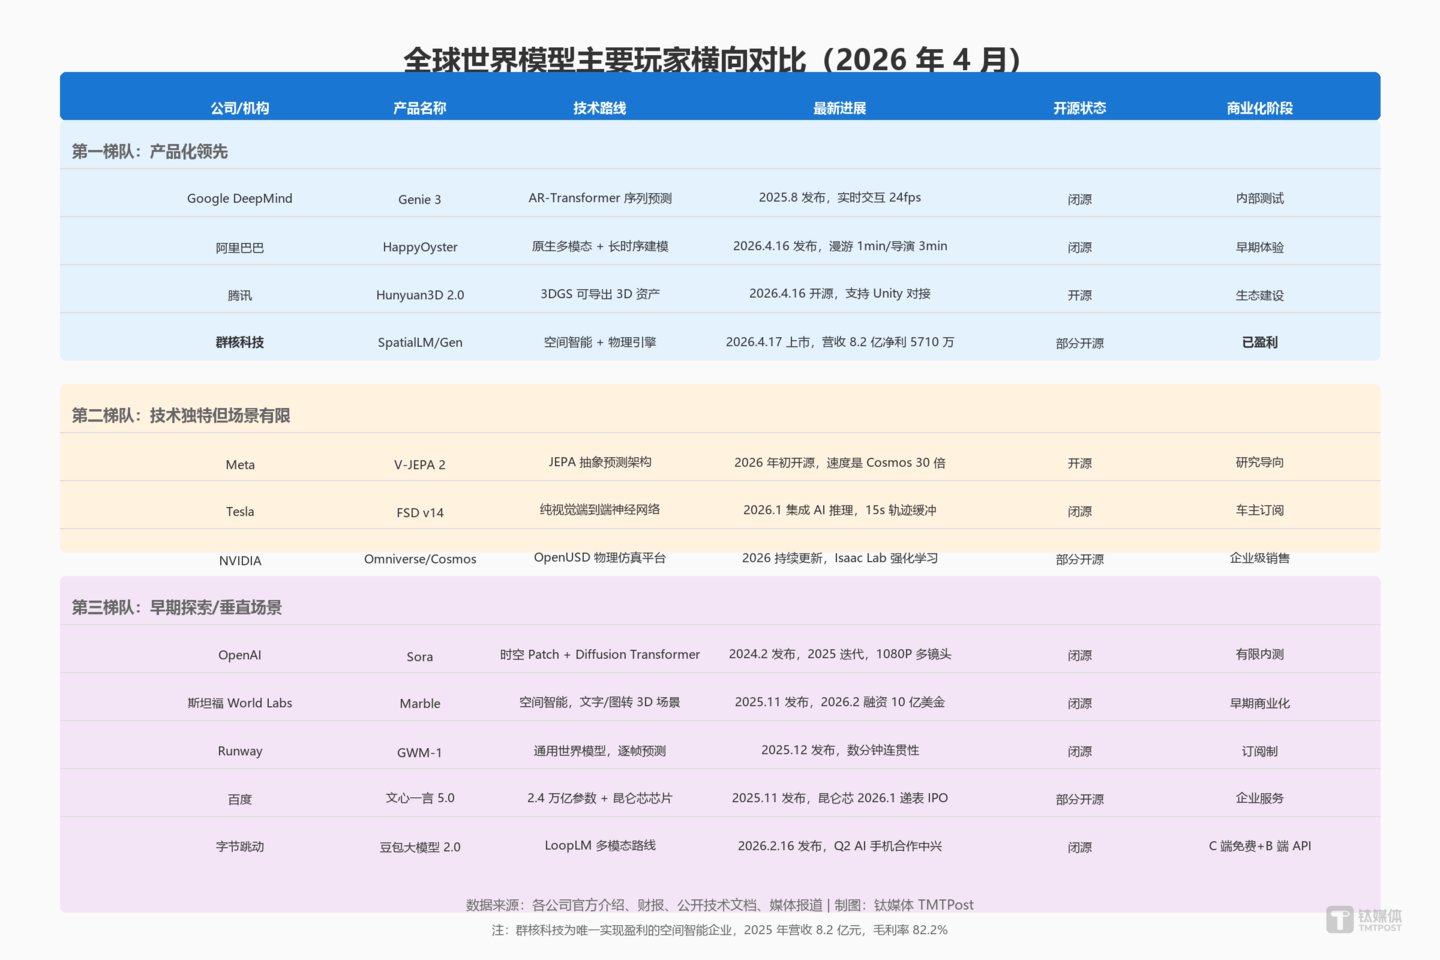The width and height of the screenshot is (1440, 960).
Task: Click the 最新进展 column header
Action: [x=838, y=107]
